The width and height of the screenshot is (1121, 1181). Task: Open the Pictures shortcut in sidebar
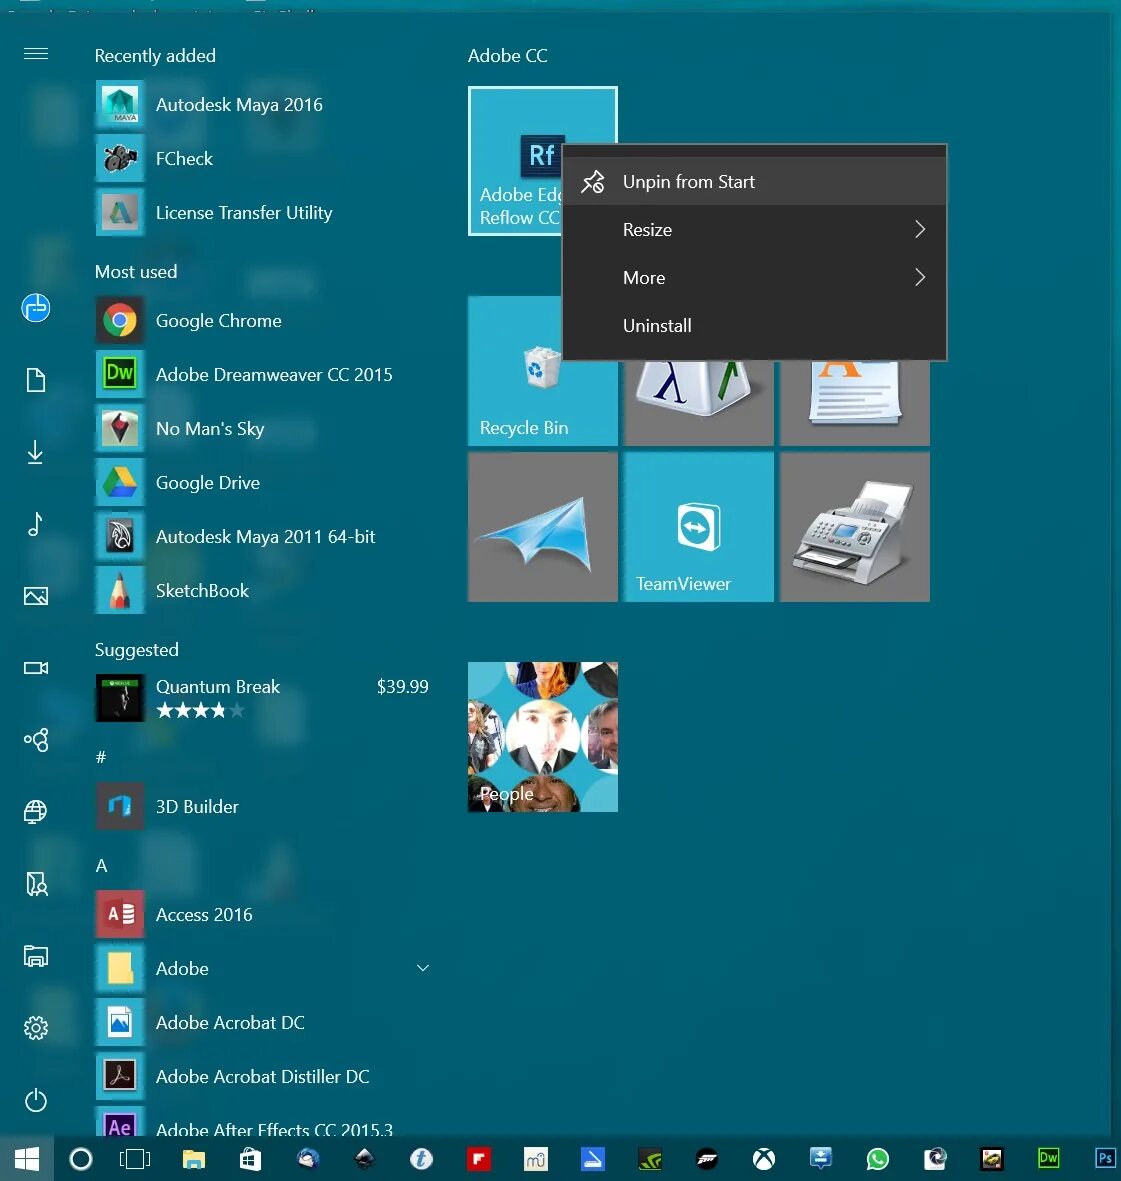(x=36, y=597)
